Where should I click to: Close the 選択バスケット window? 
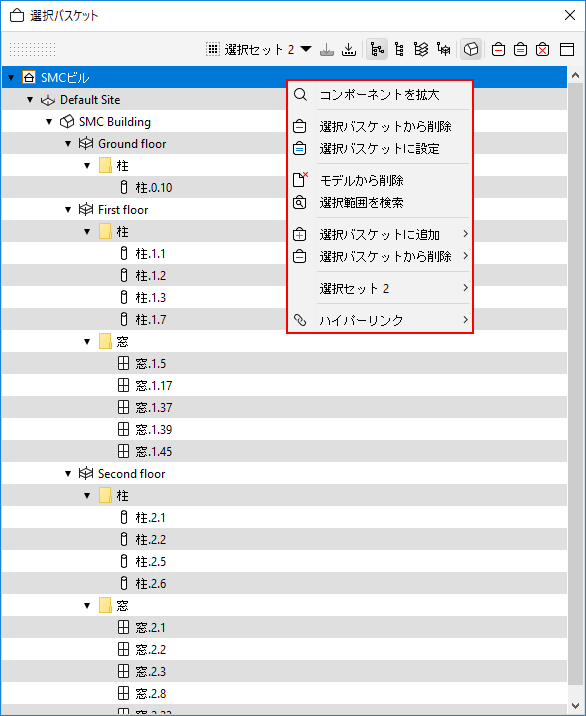[x=570, y=15]
